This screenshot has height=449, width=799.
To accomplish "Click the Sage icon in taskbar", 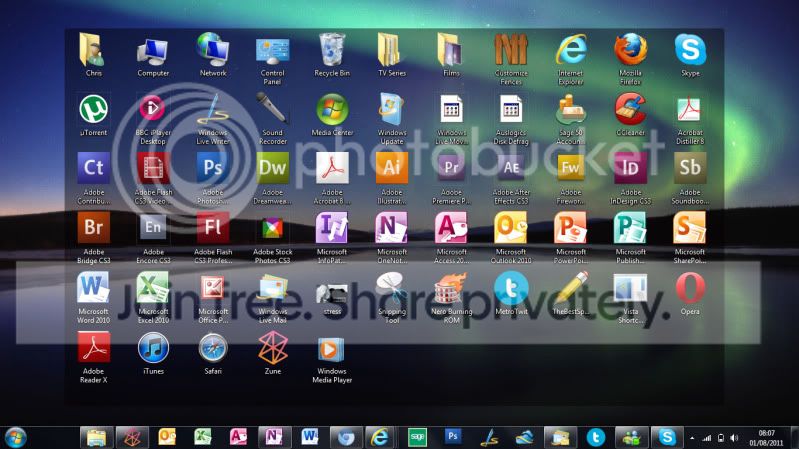I will (417, 437).
